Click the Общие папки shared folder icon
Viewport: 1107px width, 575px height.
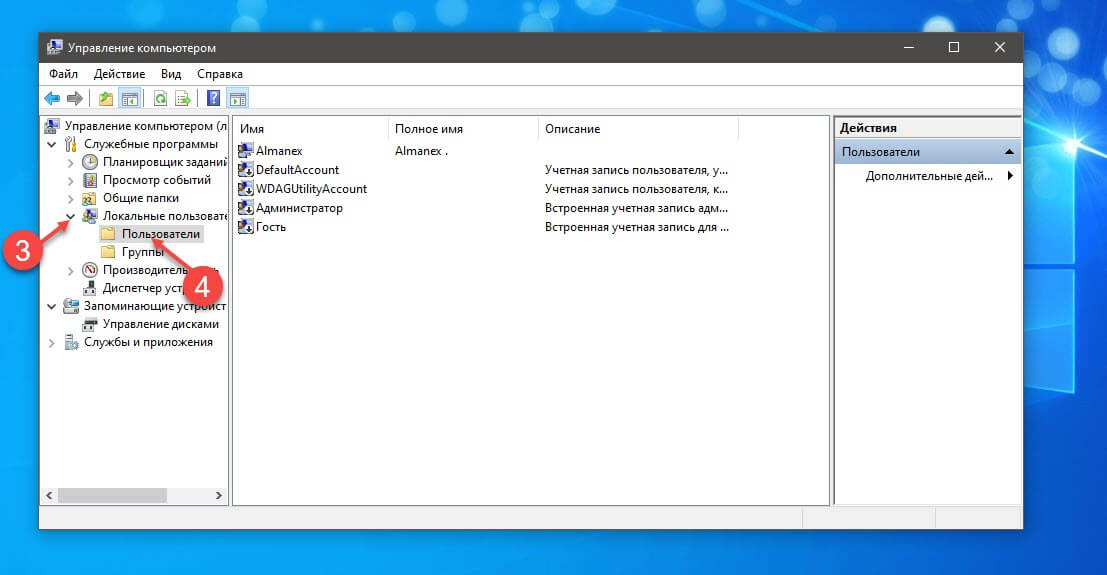point(90,198)
